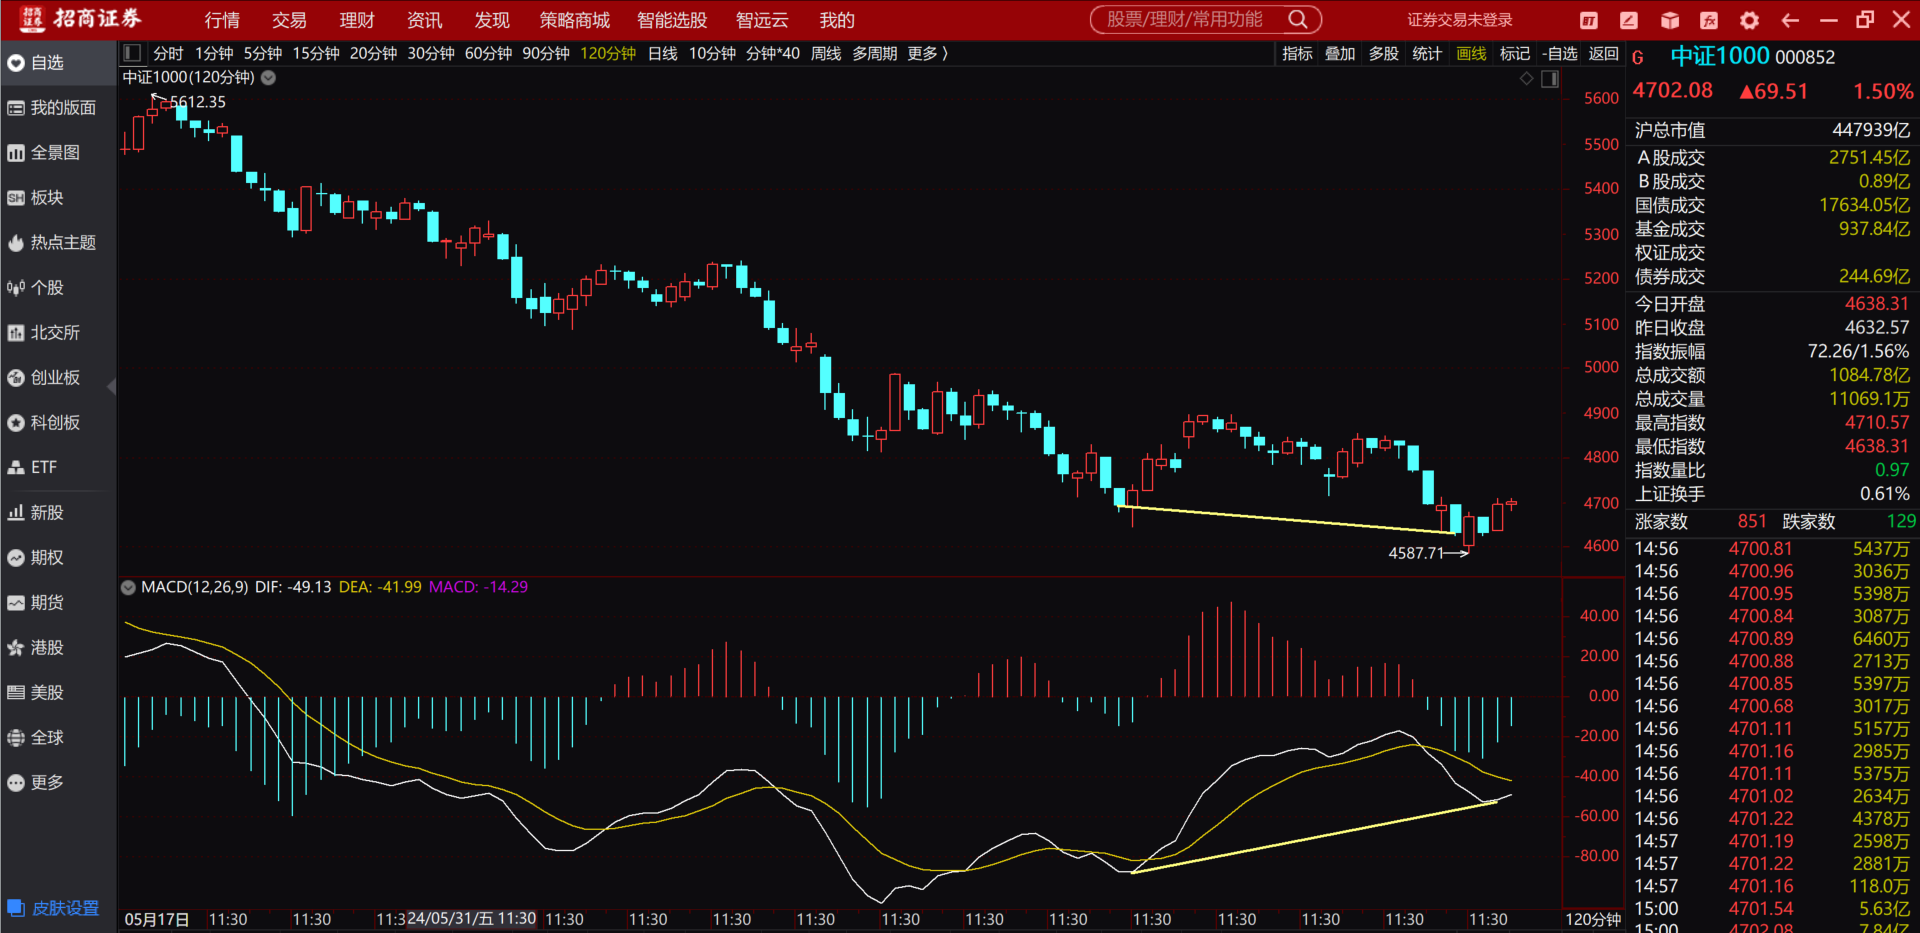Select the 10分钟 period tab
1920x933 pixels.
[x=712, y=53]
